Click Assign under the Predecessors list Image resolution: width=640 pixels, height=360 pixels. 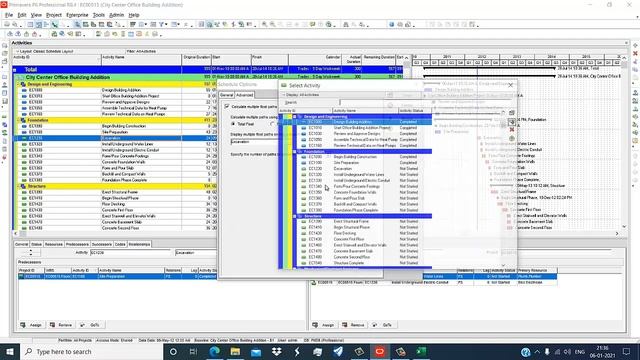[31, 325]
